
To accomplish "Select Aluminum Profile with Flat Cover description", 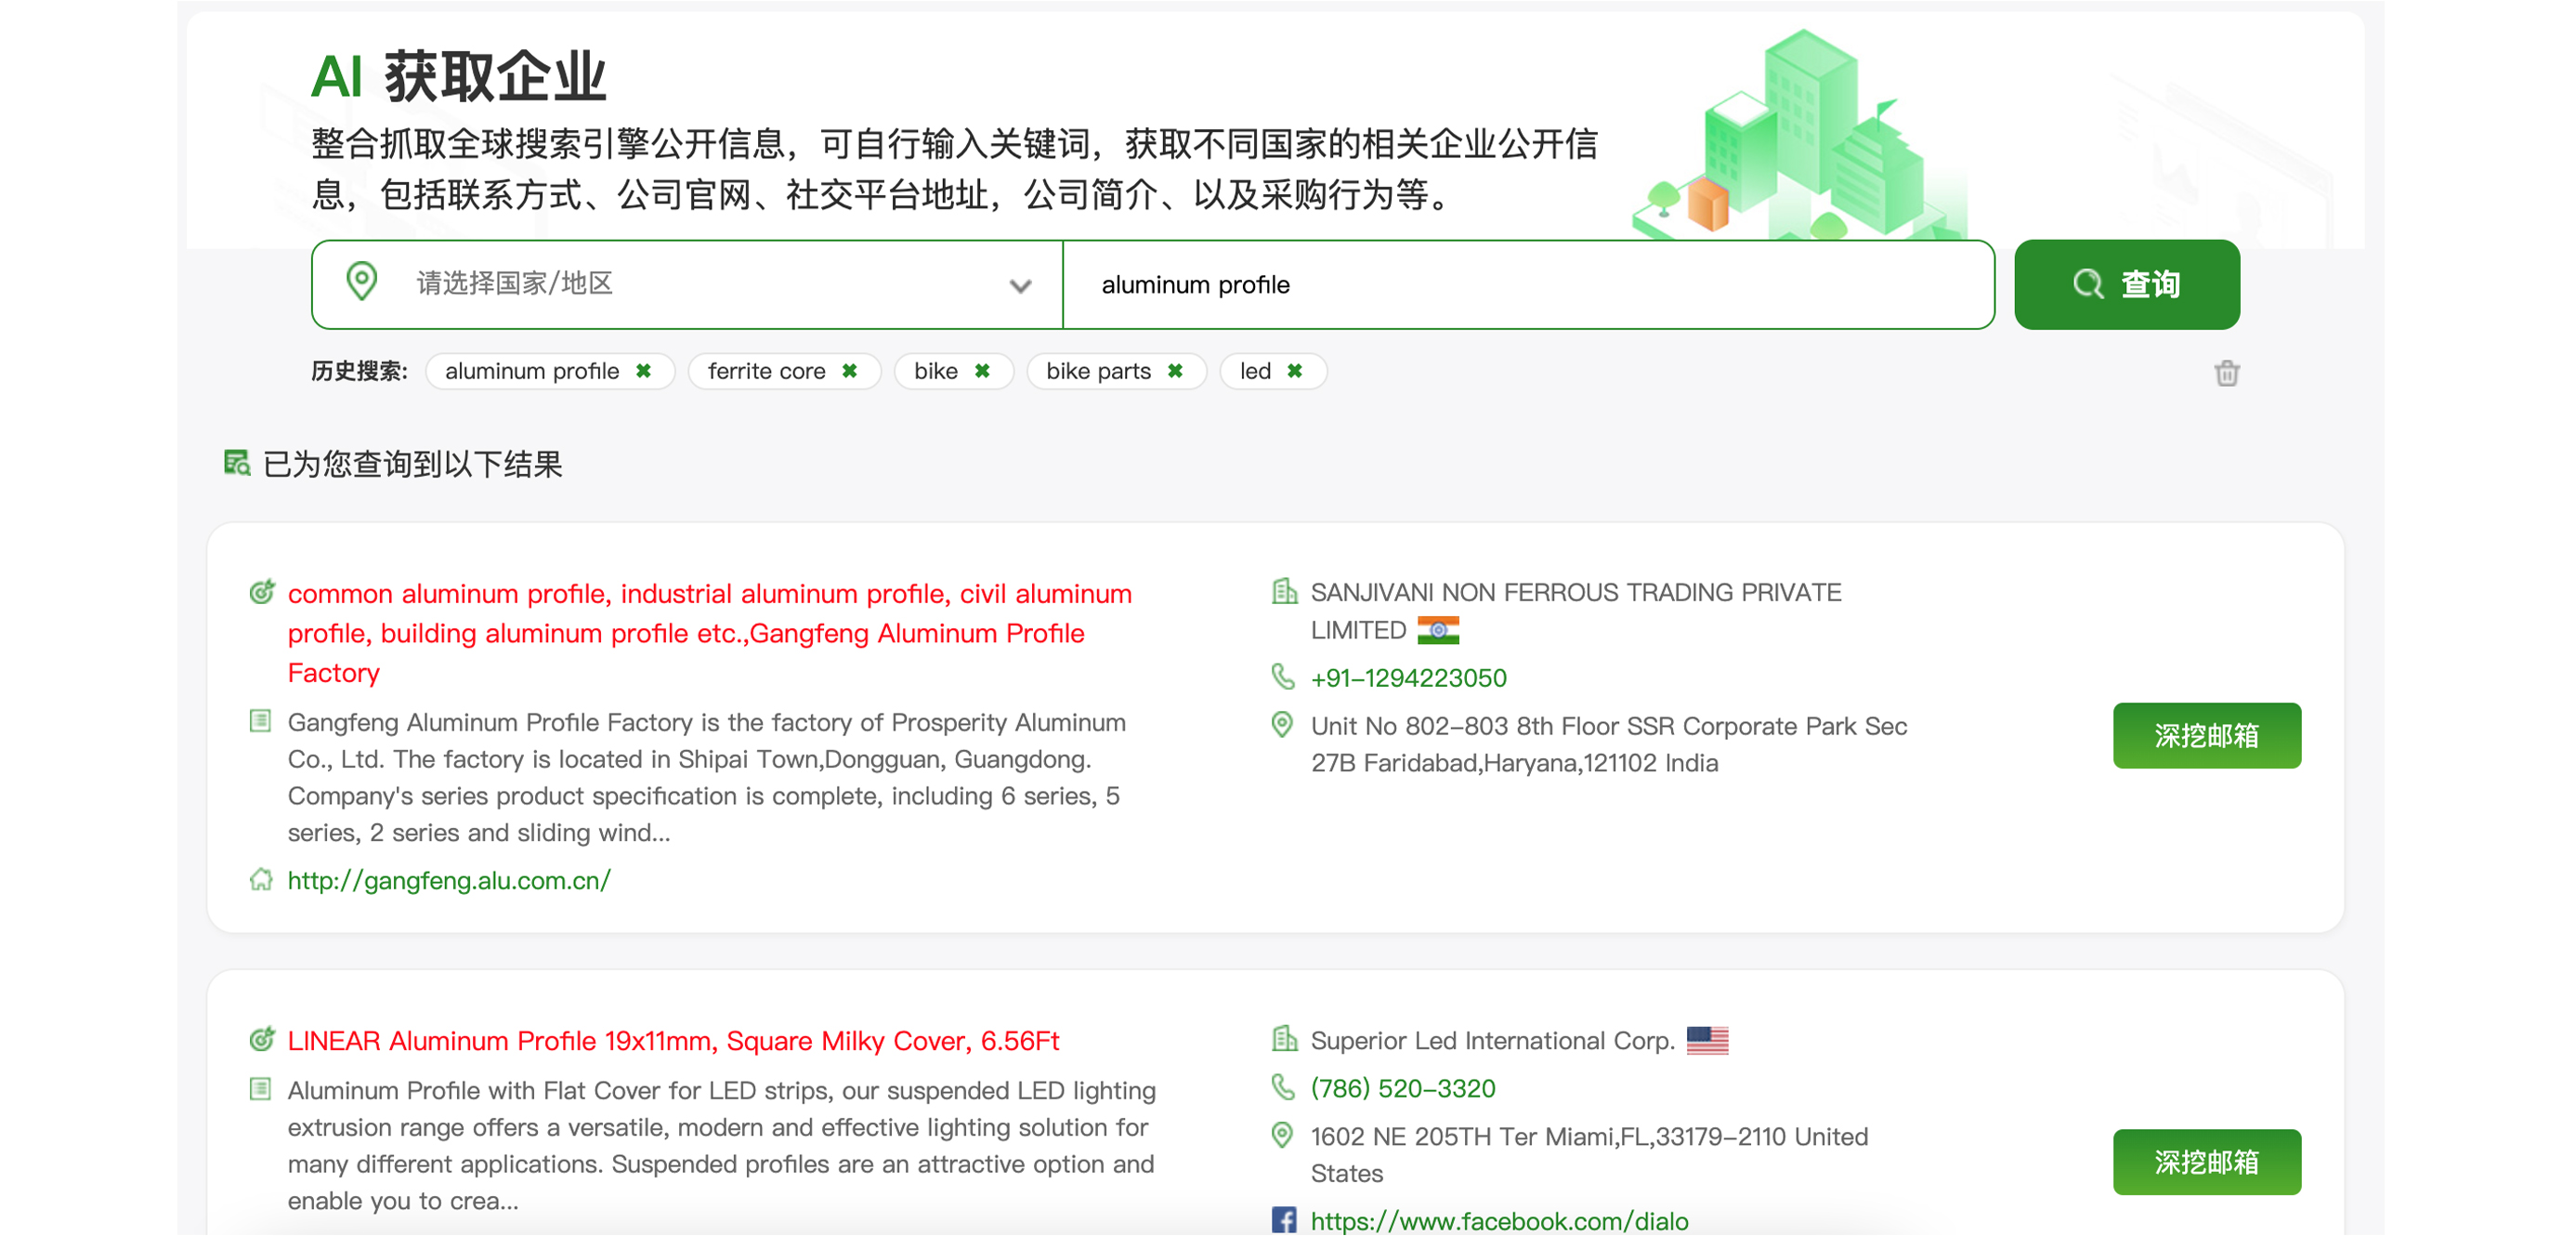I will (x=722, y=1146).
